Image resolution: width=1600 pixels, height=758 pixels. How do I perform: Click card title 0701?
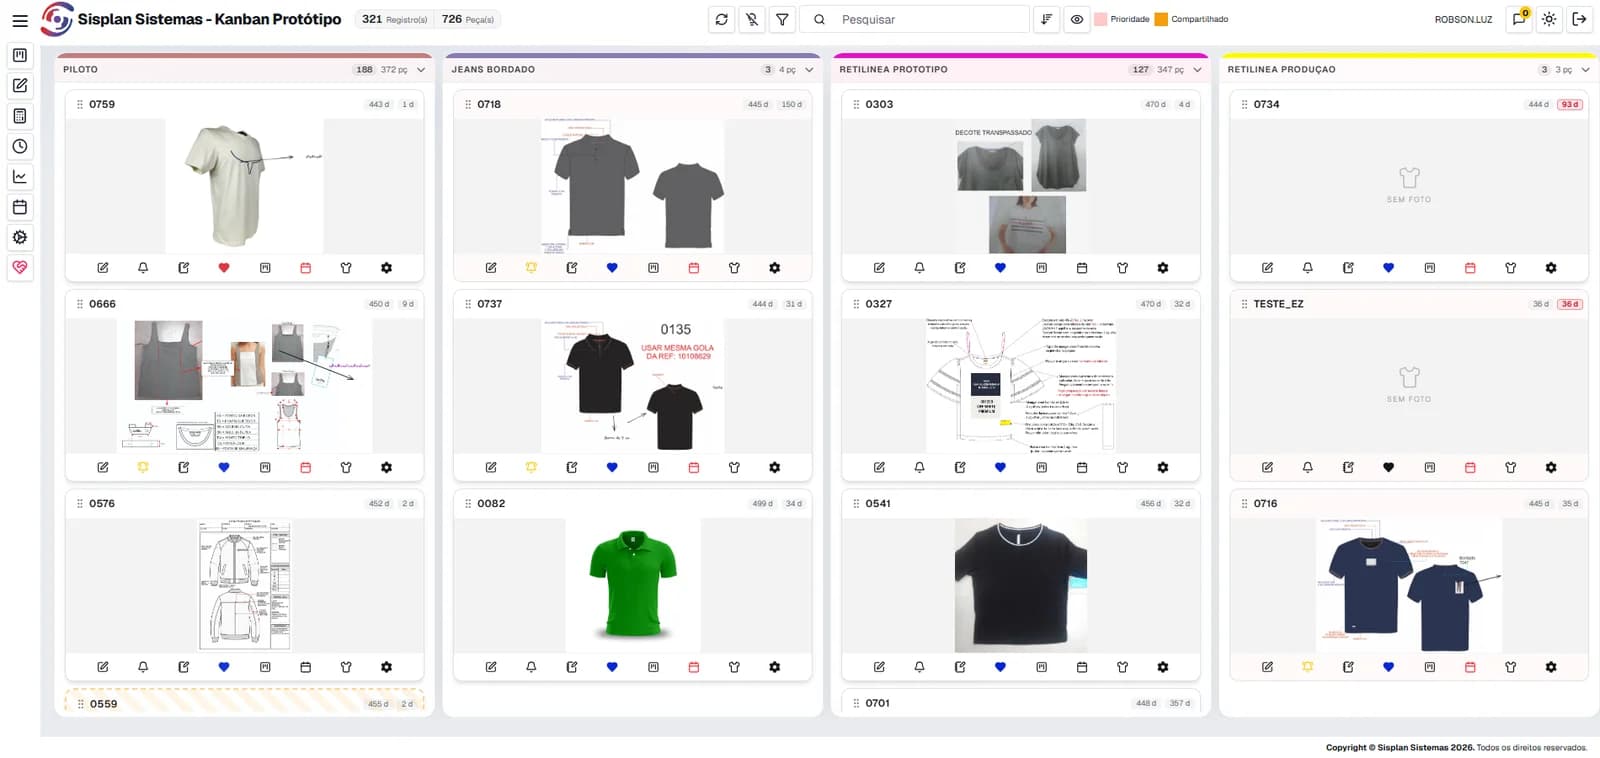[x=877, y=703]
